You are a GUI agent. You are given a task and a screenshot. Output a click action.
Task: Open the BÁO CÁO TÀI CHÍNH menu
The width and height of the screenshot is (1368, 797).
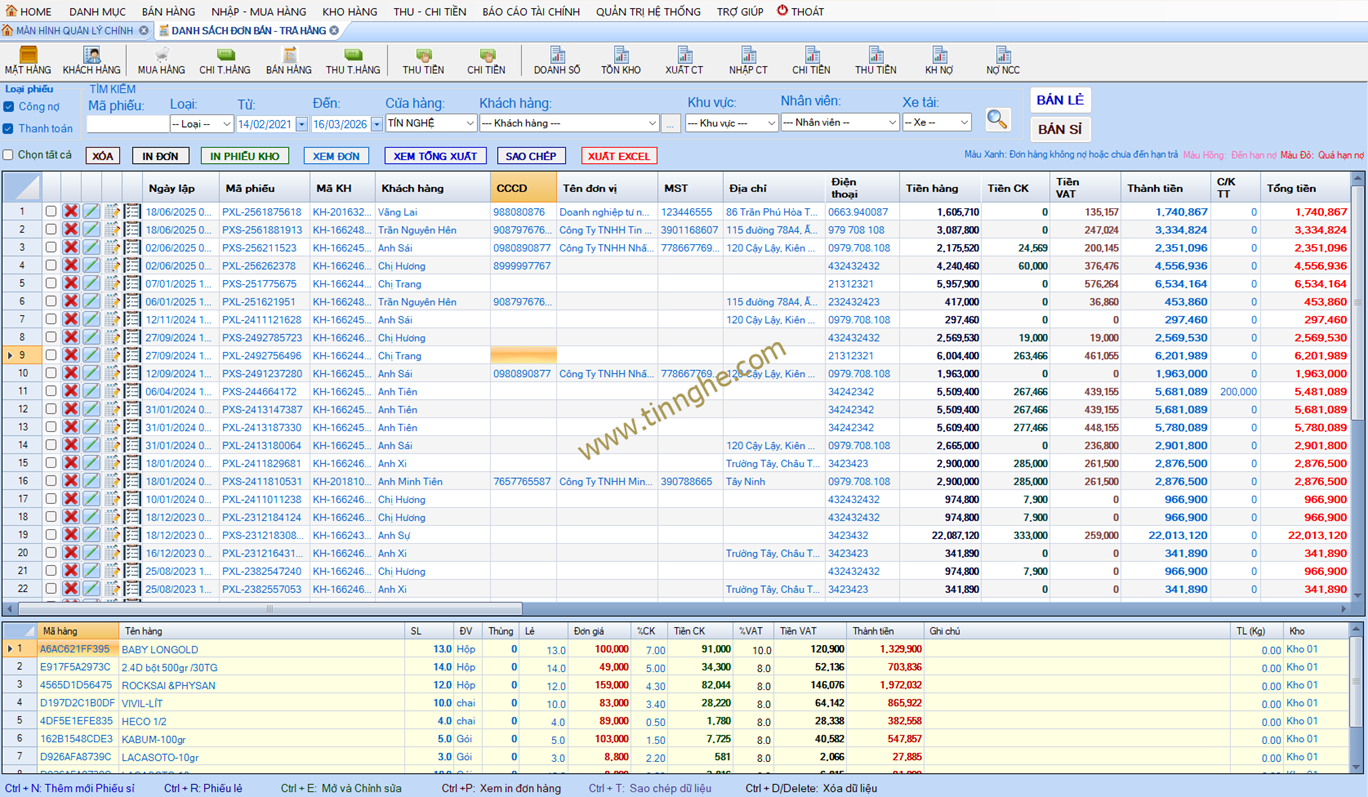pos(531,12)
